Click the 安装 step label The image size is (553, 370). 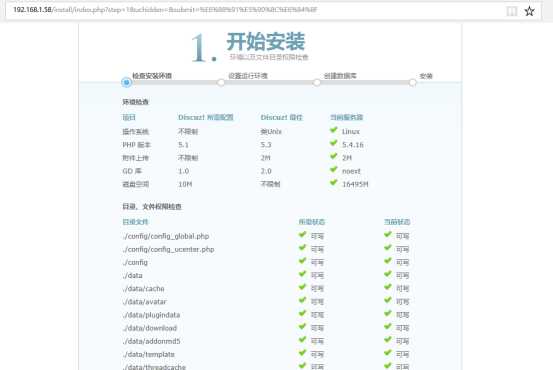click(426, 75)
